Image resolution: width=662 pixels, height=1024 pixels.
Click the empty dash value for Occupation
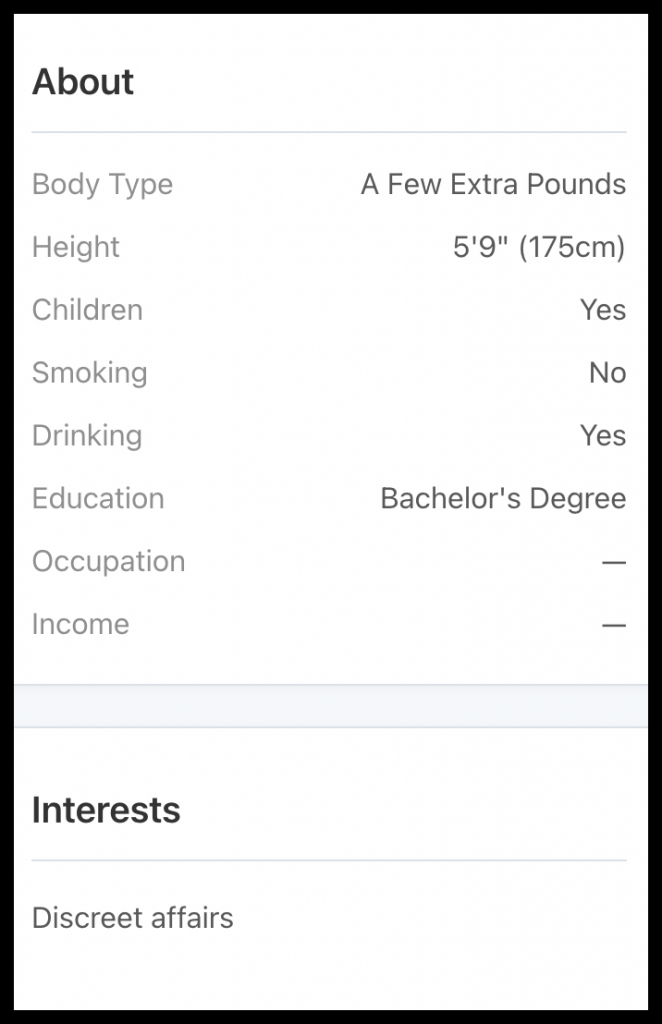[x=613, y=563]
